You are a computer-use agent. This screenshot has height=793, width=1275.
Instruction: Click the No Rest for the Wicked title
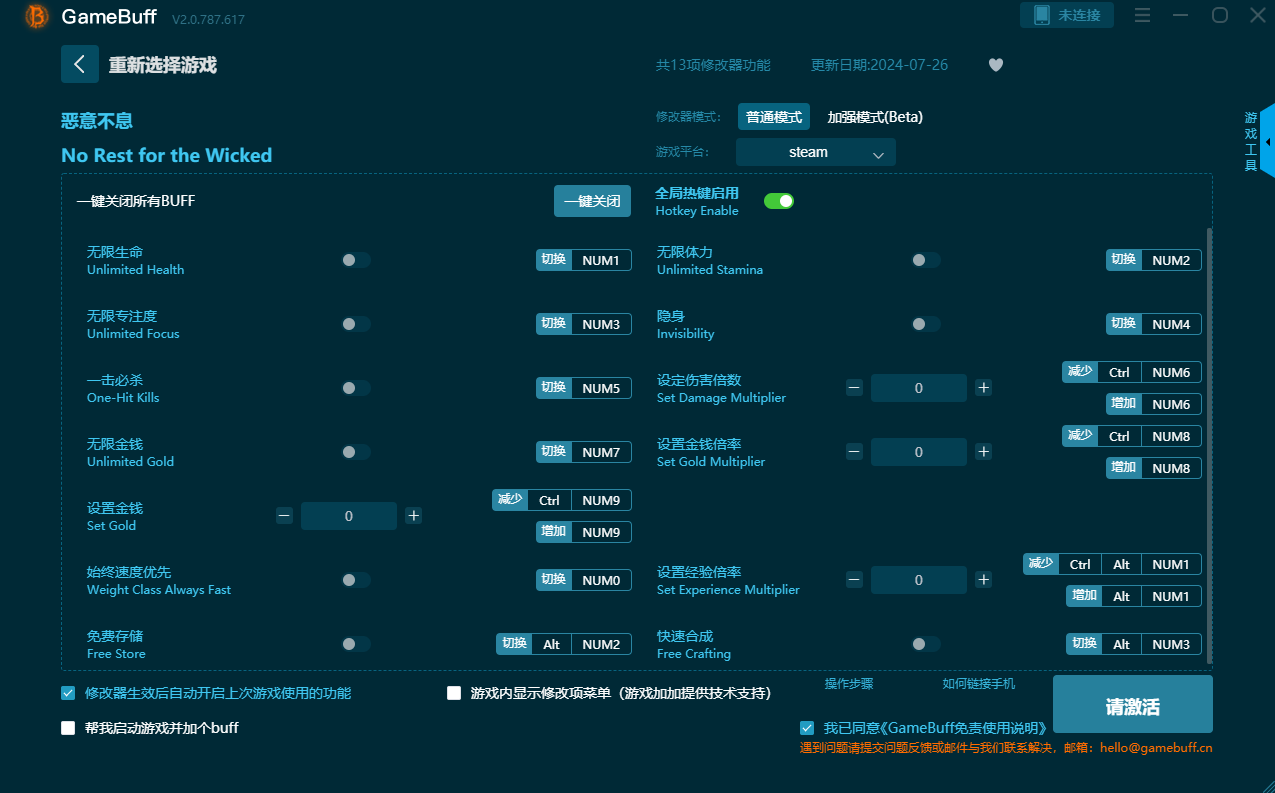pos(166,155)
